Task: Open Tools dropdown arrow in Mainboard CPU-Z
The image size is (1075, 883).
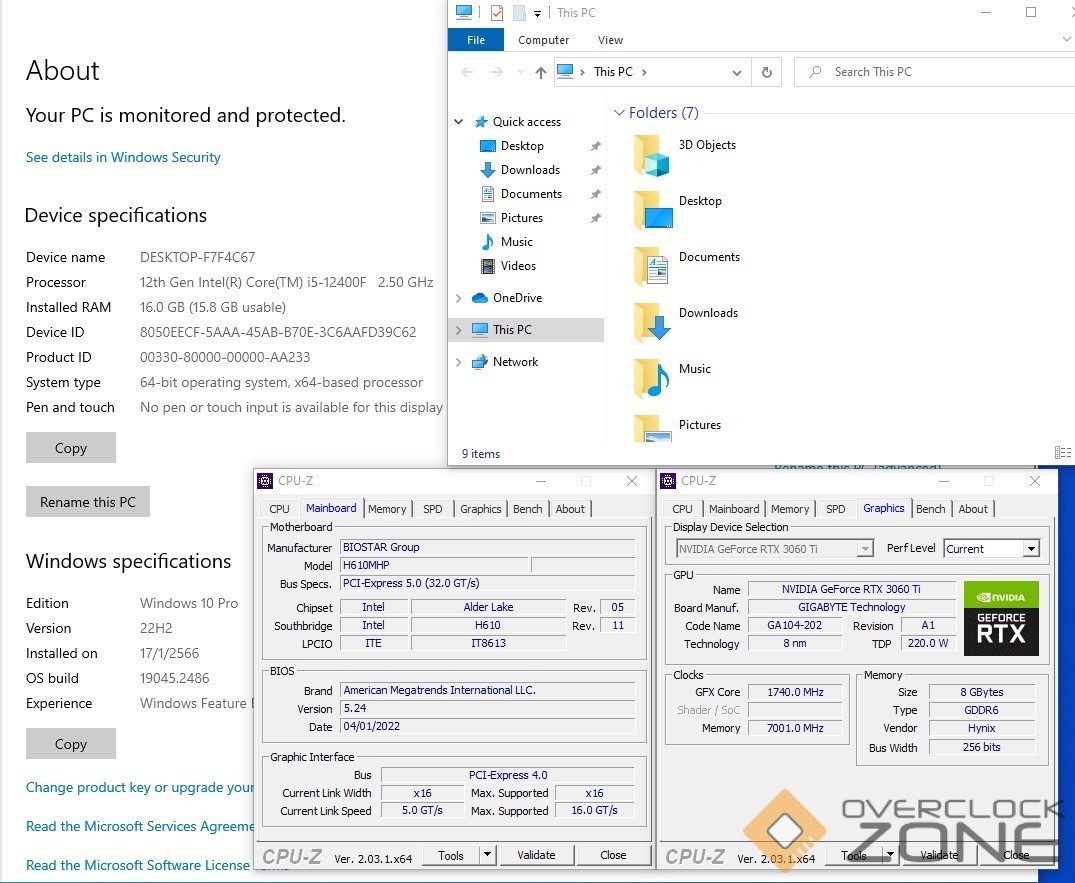Action: 487,855
